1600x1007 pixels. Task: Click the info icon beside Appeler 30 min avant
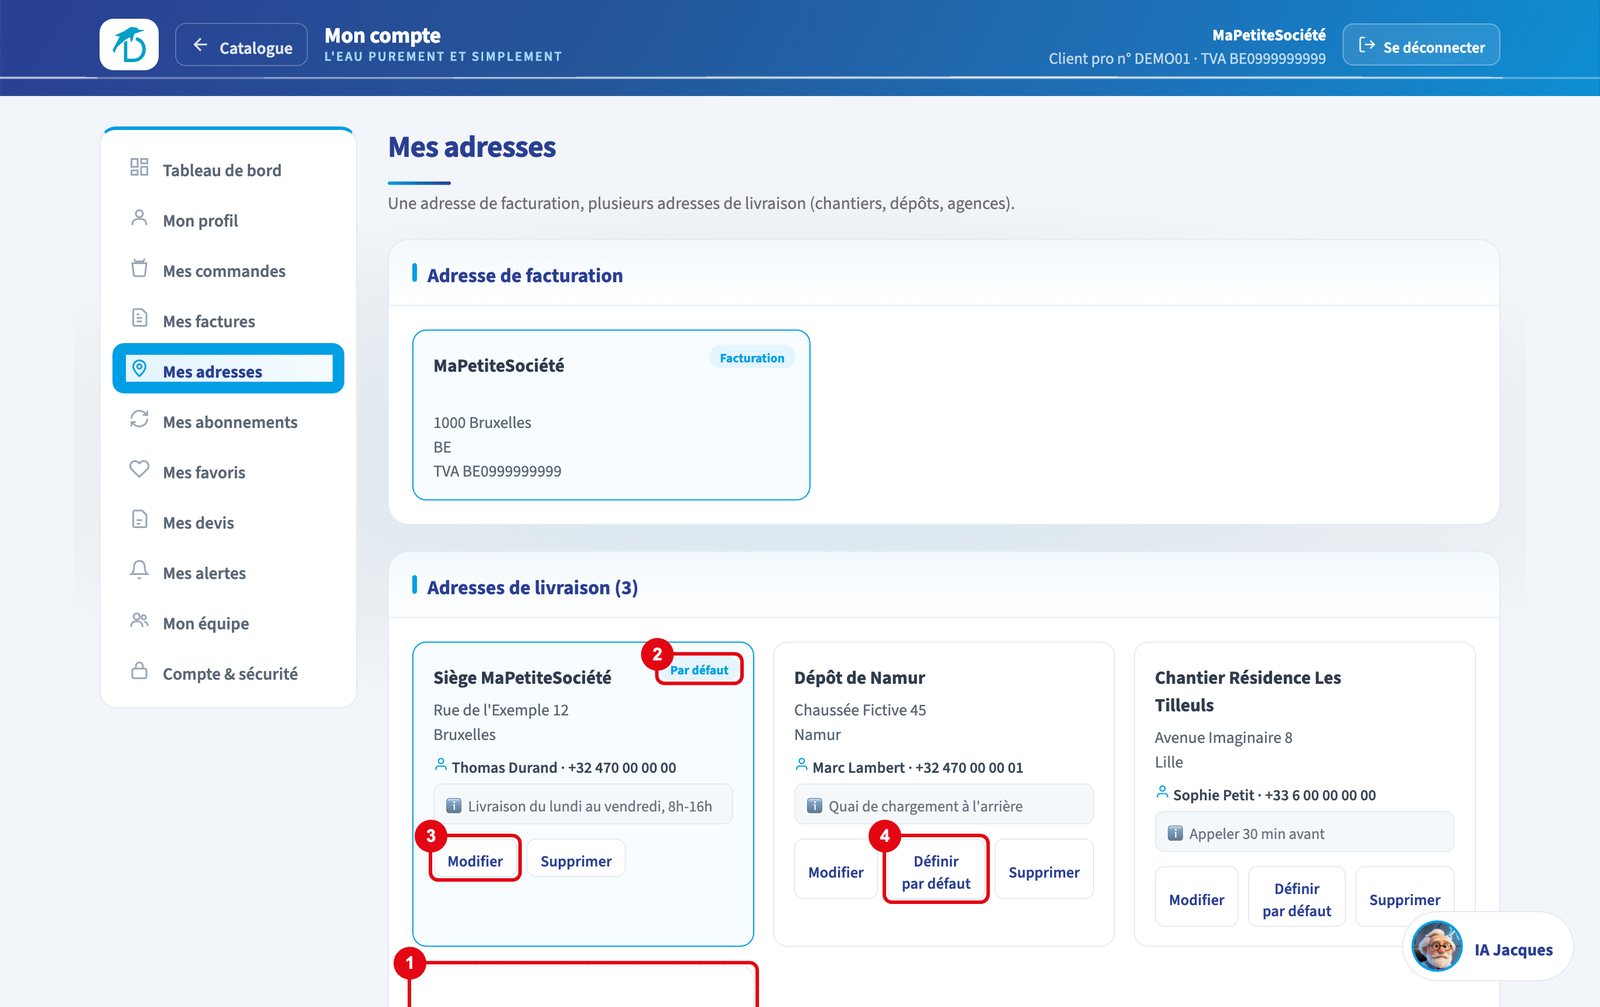tap(1175, 833)
